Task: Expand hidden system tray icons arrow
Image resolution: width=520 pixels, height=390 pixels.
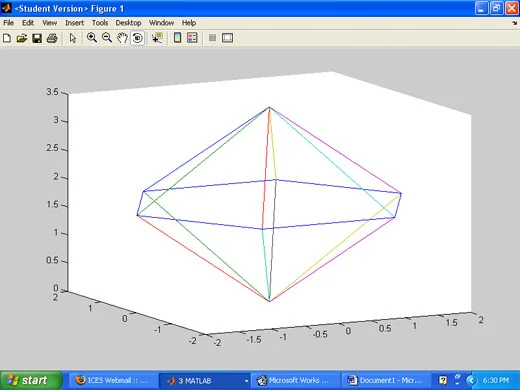Action: tap(471, 380)
